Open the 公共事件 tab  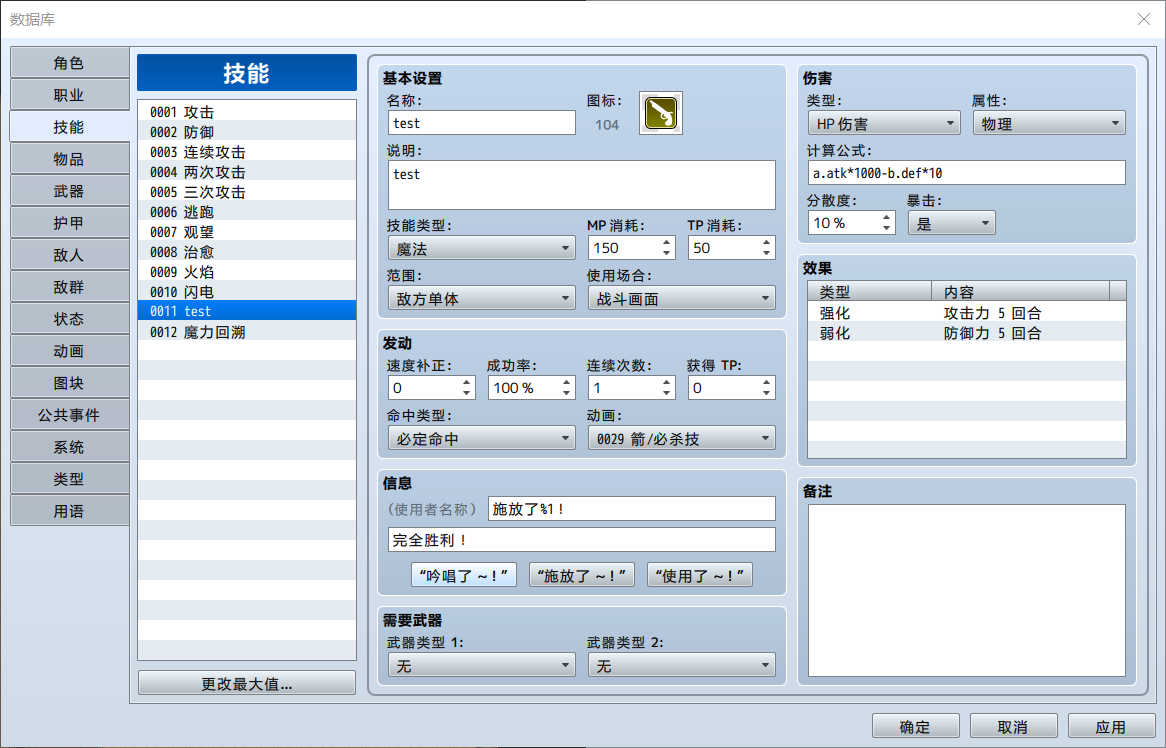coord(69,415)
